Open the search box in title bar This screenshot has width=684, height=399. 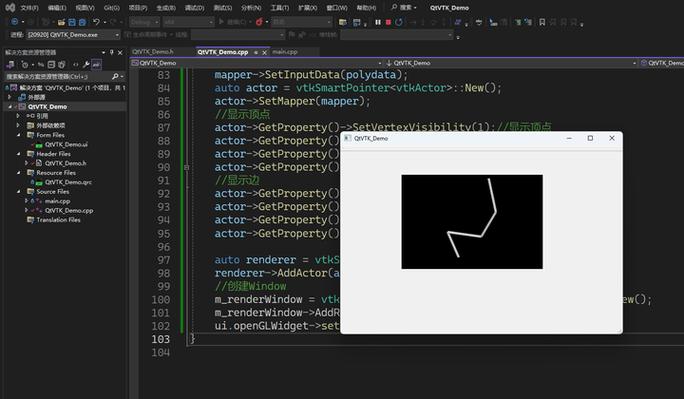pos(404,7)
